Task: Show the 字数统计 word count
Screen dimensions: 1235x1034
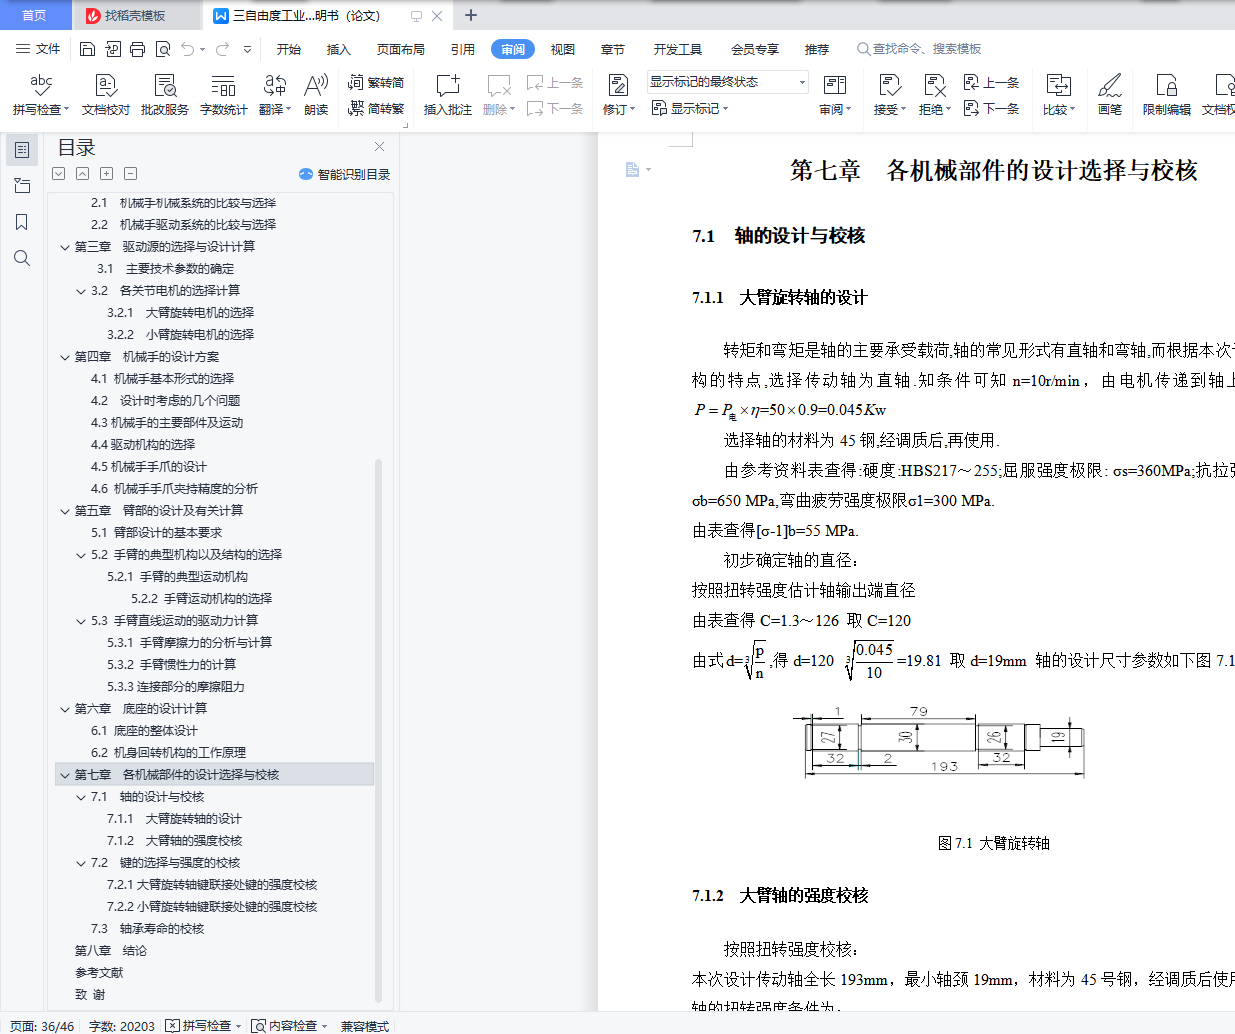Action: coord(223,95)
